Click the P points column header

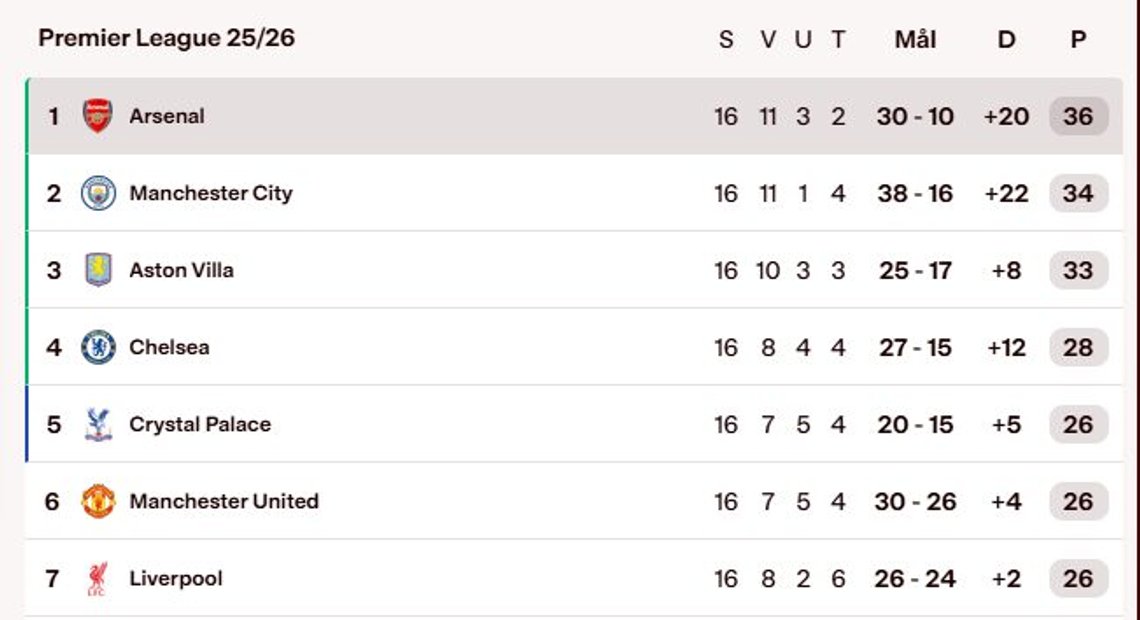click(1078, 39)
